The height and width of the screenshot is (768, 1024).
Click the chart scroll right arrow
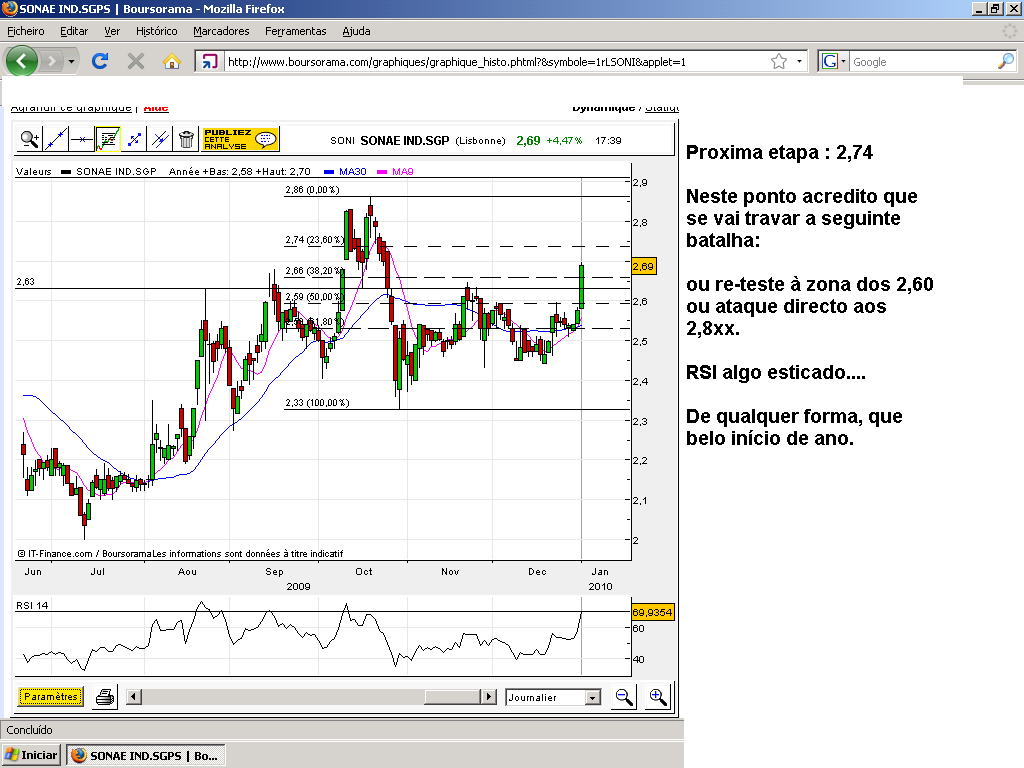coord(488,697)
